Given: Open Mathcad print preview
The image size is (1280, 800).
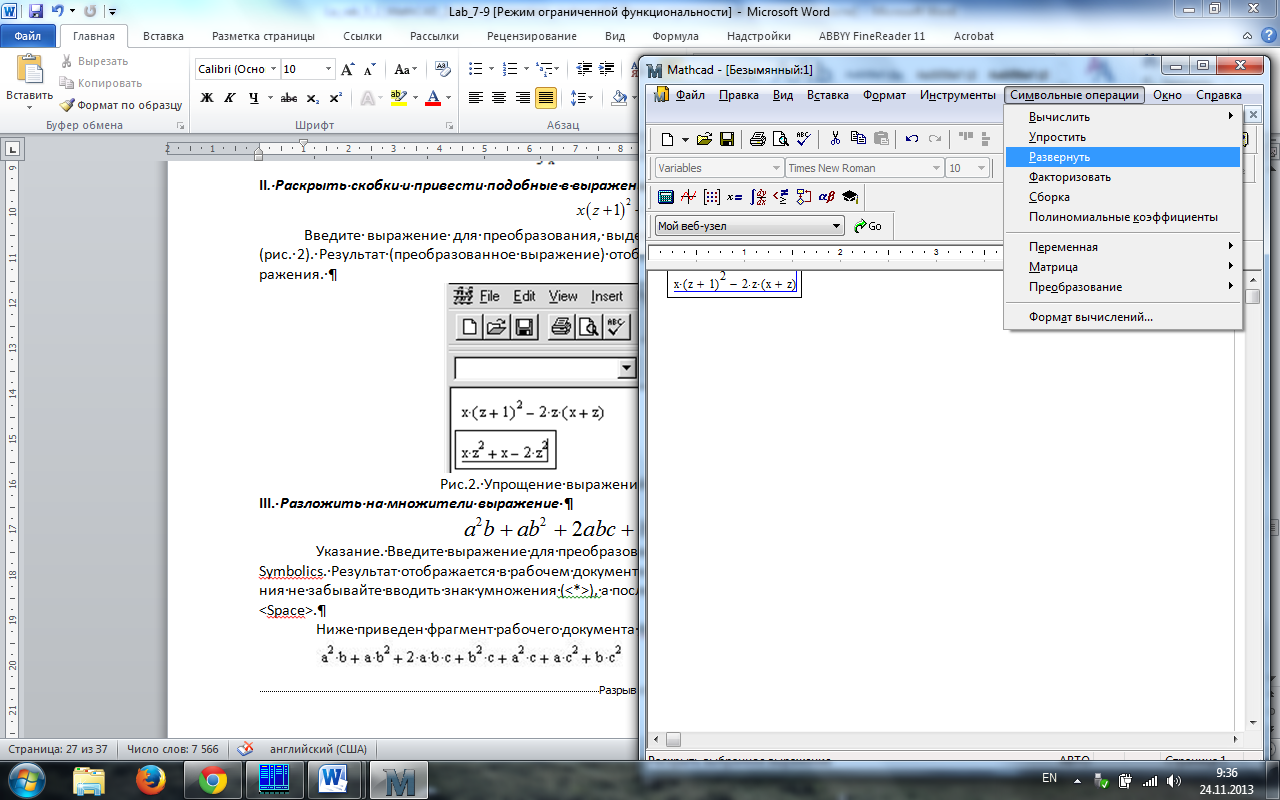Looking at the screenshot, I should pos(780,139).
